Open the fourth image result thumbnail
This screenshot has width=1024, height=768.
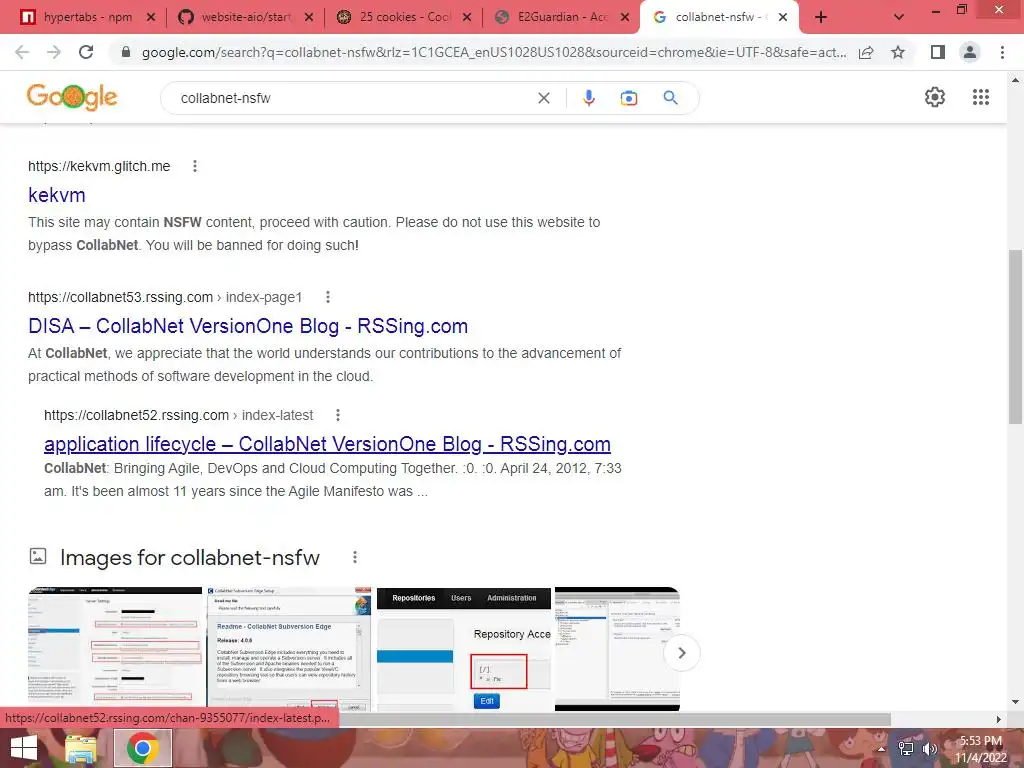(617, 648)
